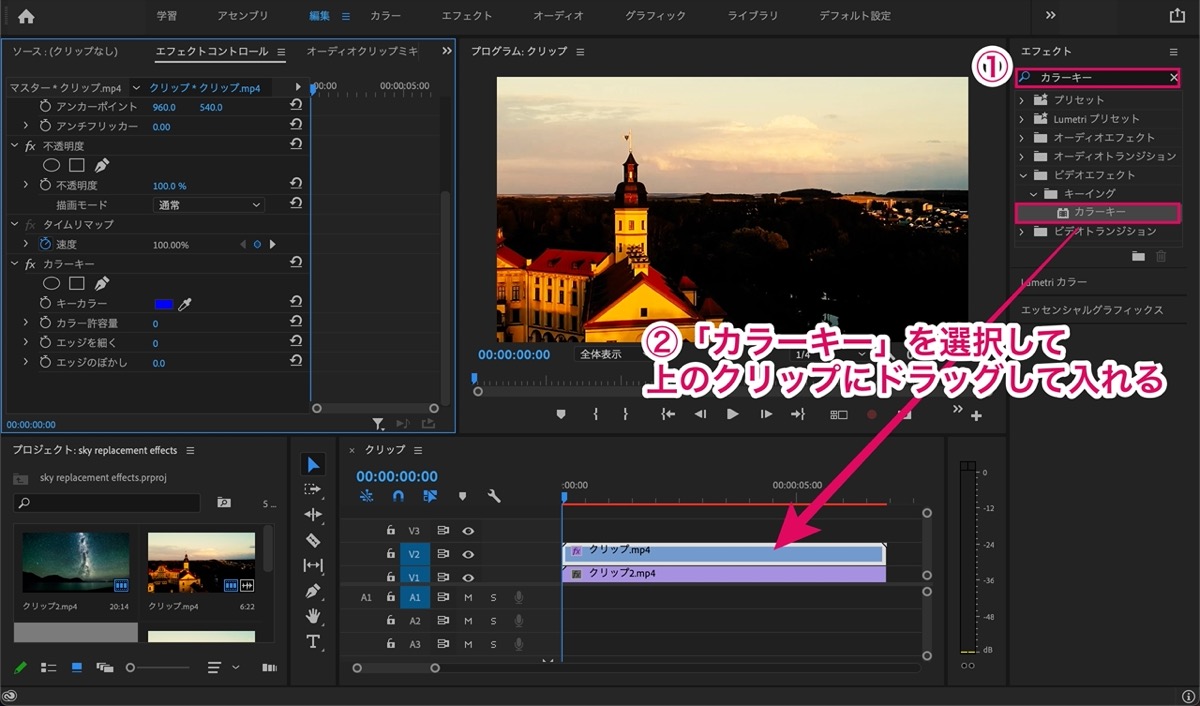Toggle visibility eye for track V2

[x=468, y=554]
